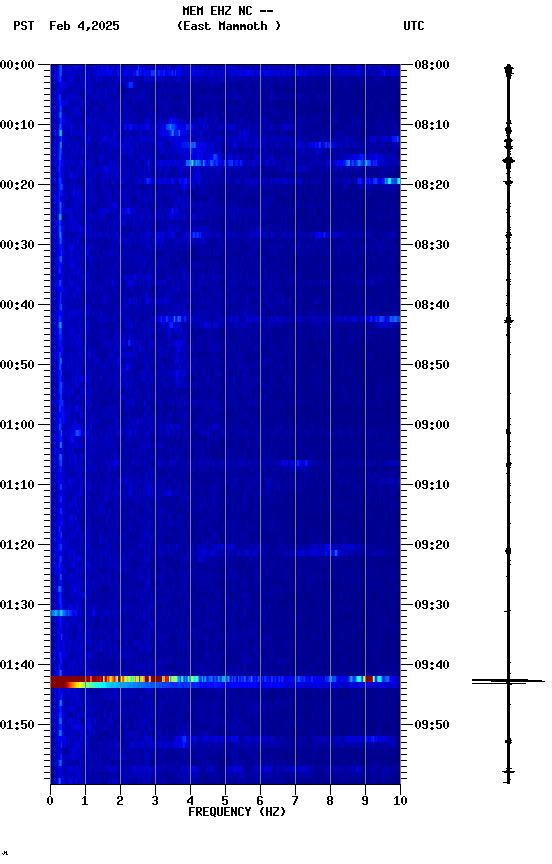552x864 pixels.
Task: Click the frequency axis tick label 5
Action: (225, 801)
